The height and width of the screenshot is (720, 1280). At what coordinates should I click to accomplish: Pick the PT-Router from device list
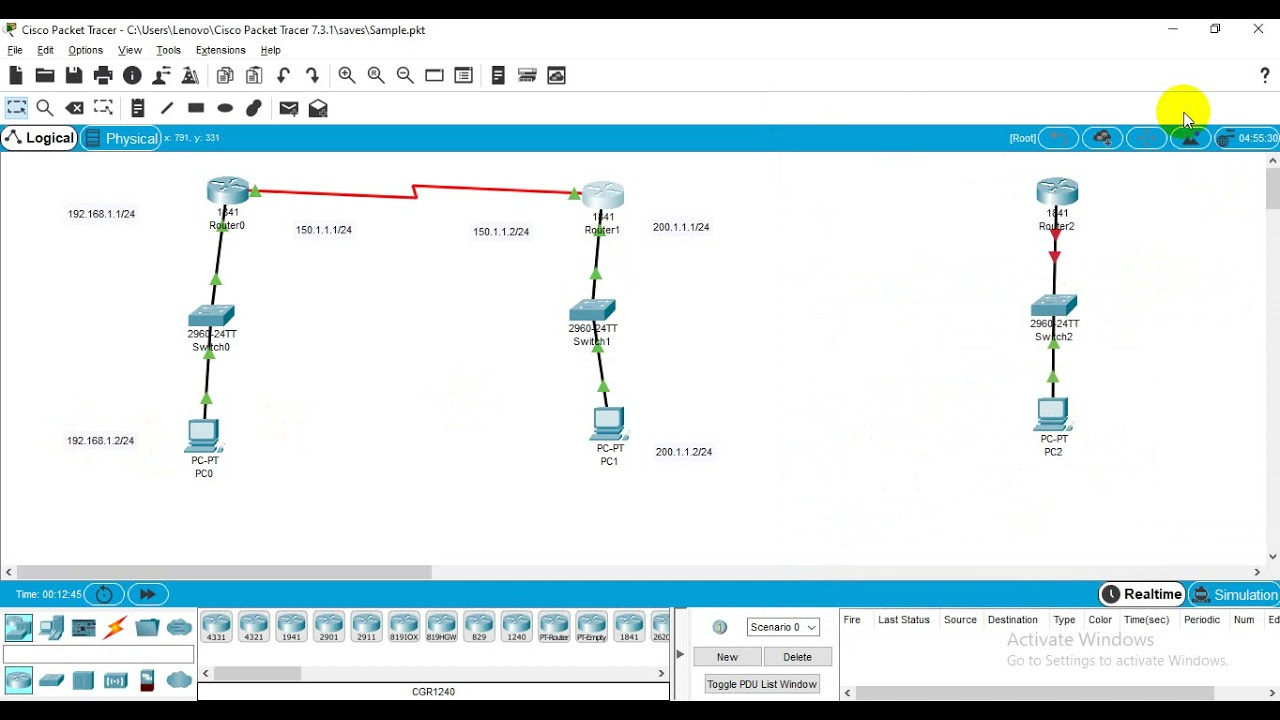coord(554,627)
